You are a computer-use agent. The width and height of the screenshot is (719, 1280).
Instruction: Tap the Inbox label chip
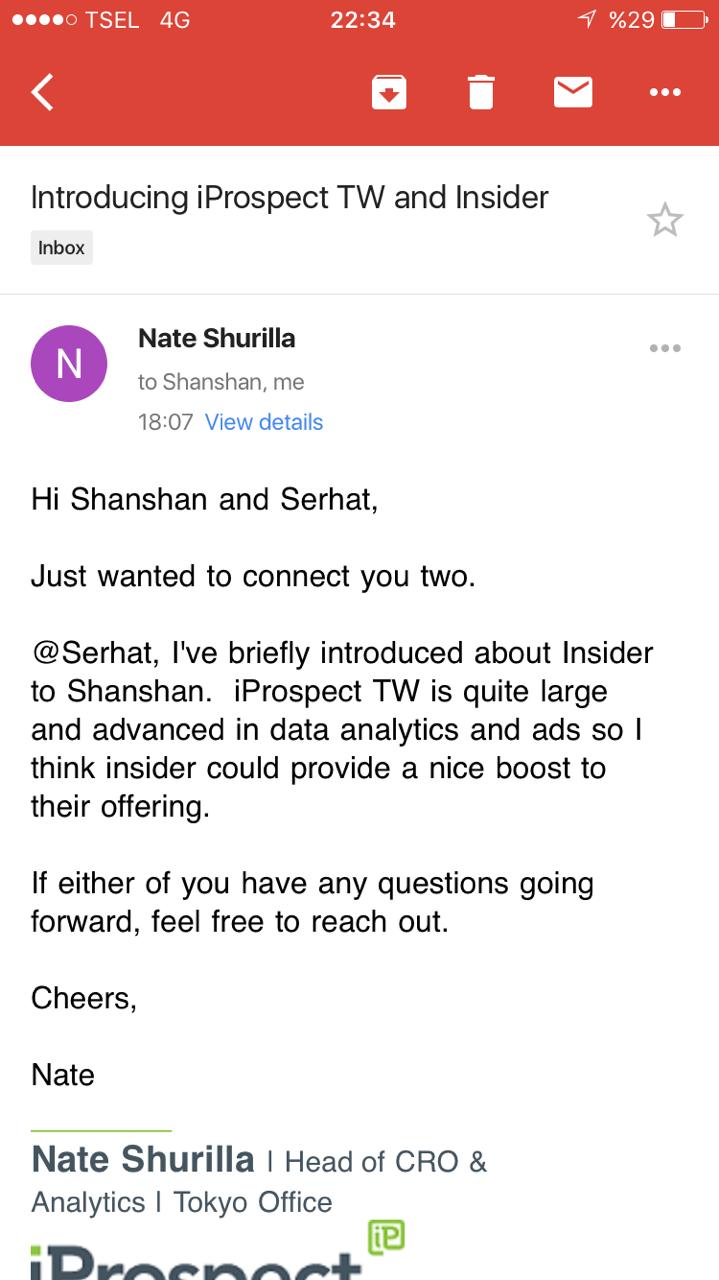tap(61, 247)
